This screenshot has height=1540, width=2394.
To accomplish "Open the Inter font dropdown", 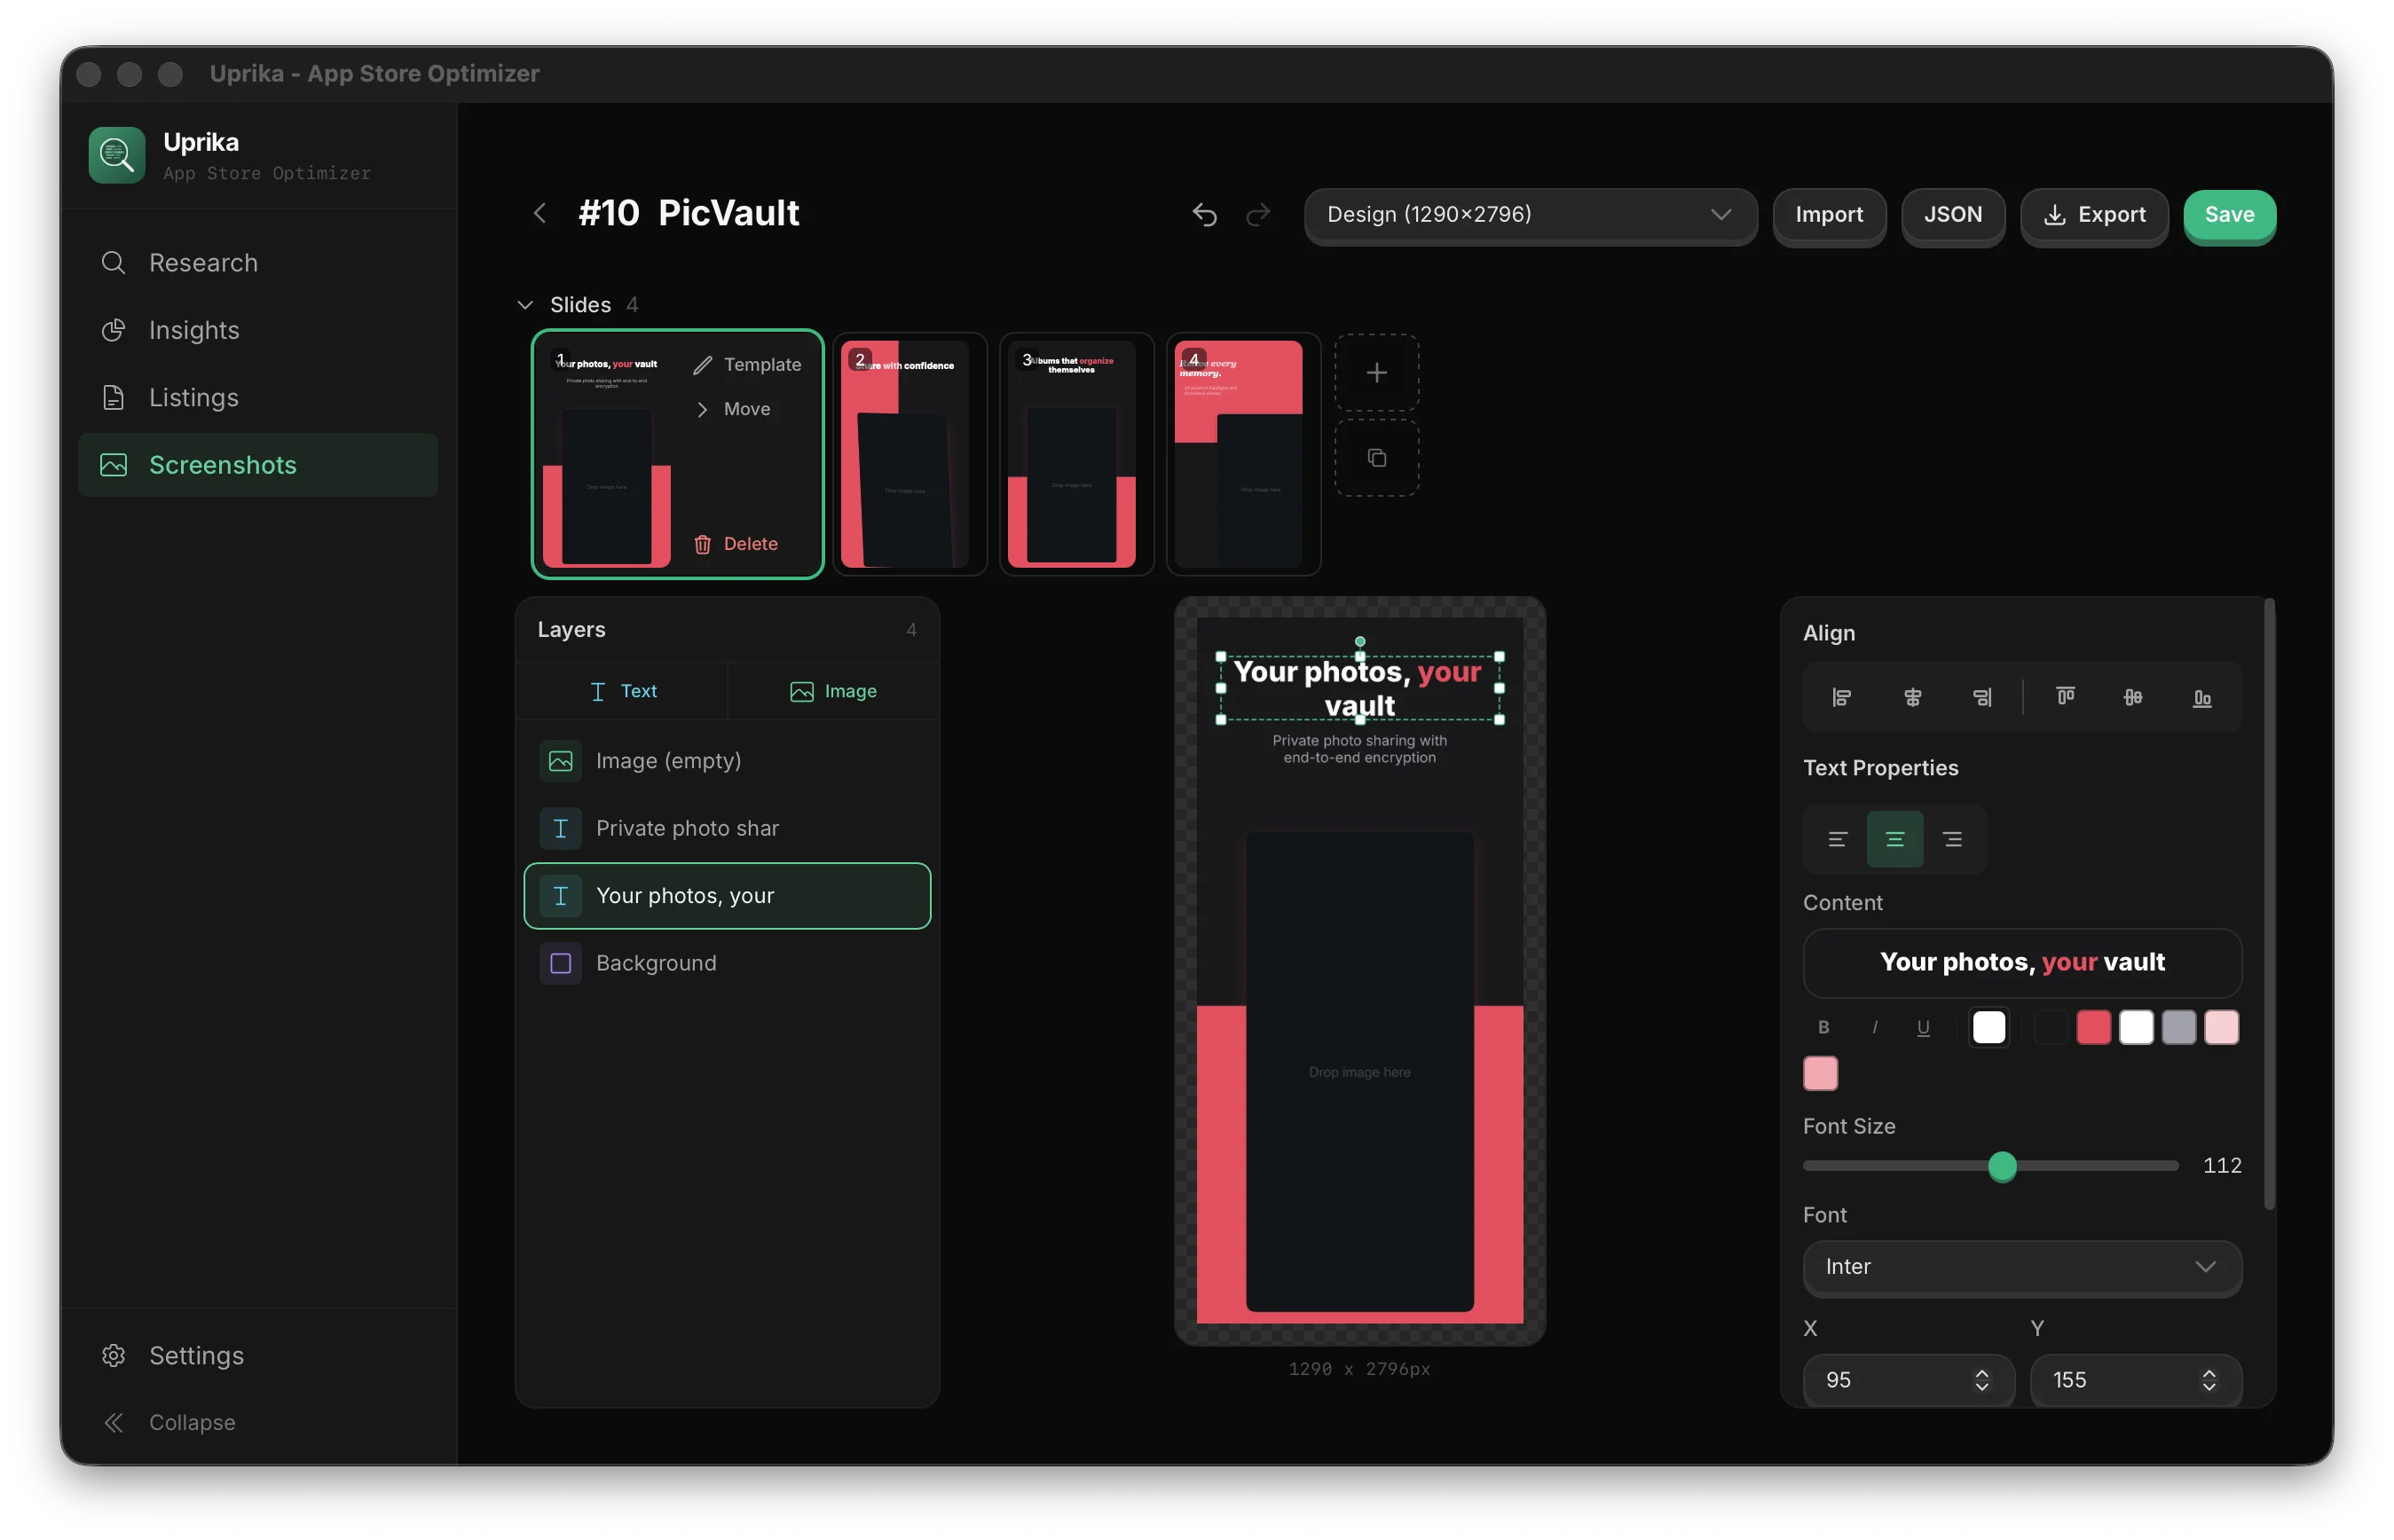I will click(x=2021, y=1267).
